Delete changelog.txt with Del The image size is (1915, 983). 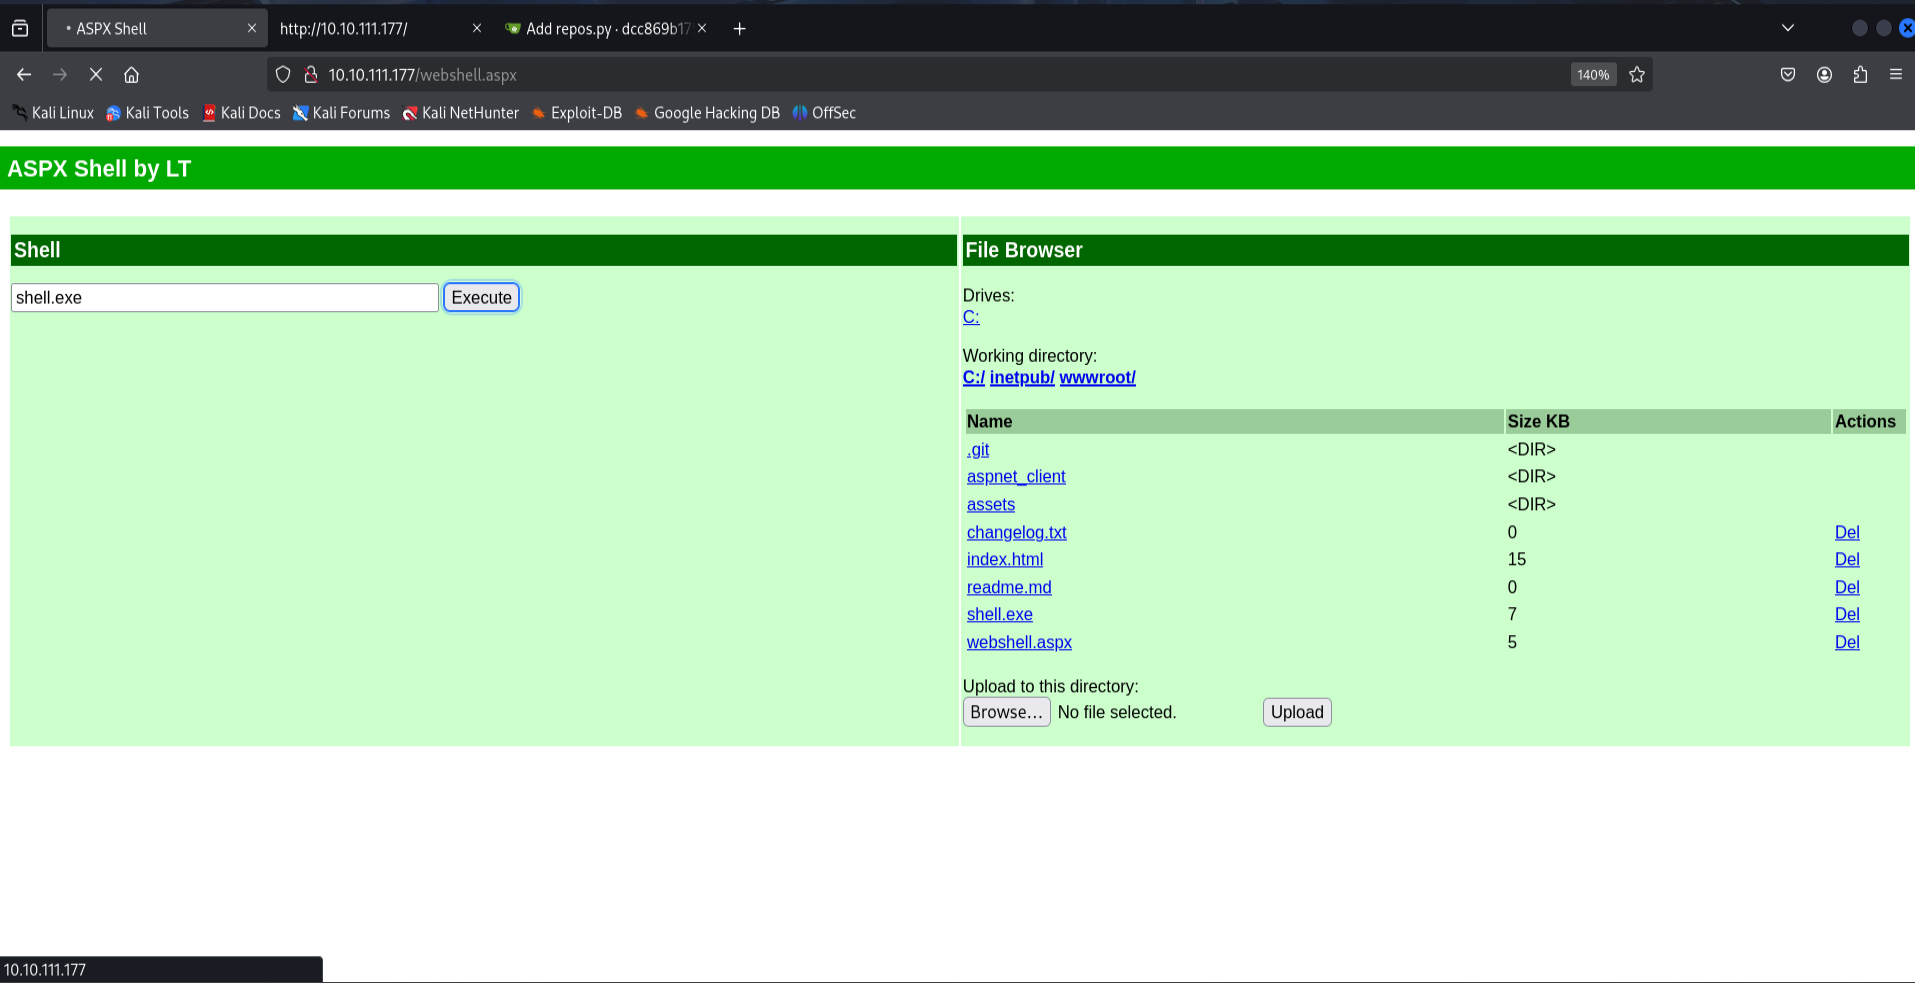pos(1847,533)
